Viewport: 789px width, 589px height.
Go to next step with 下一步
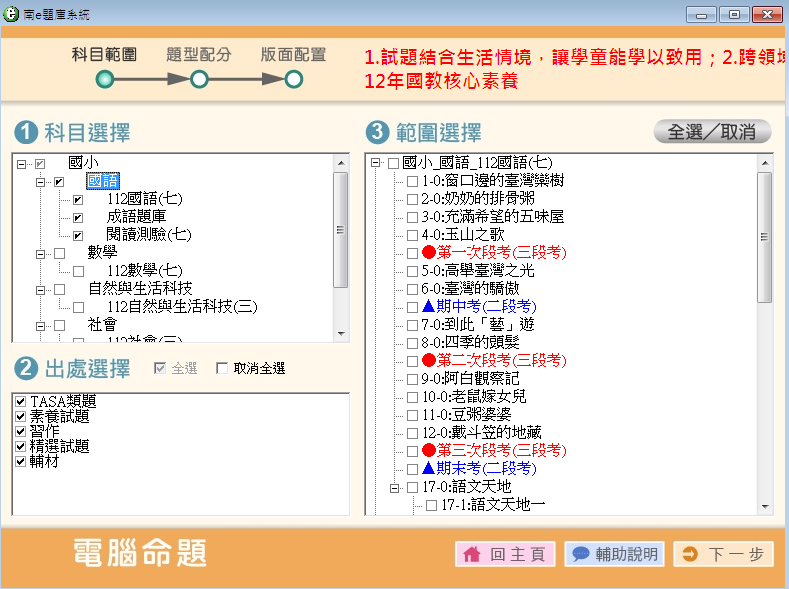pyautogui.click(x=724, y=554)
